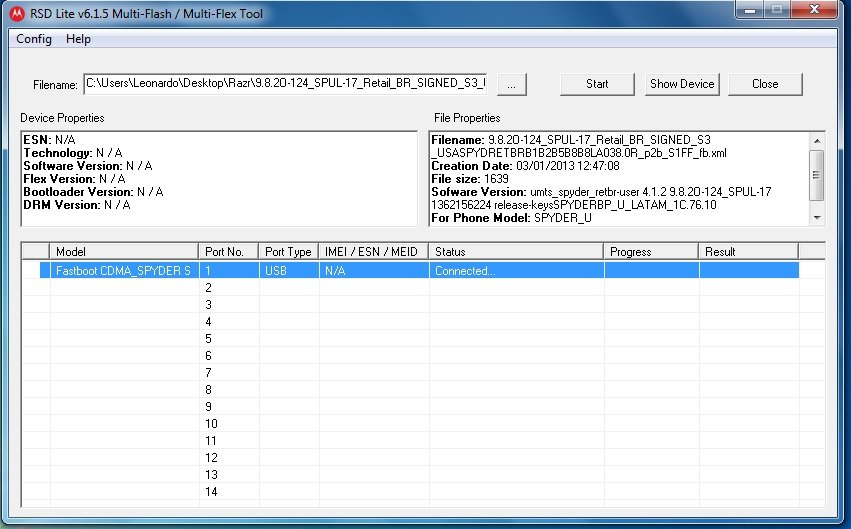
Task: Click the Close button beside Show Device
Action: click(x=765, y=84)
